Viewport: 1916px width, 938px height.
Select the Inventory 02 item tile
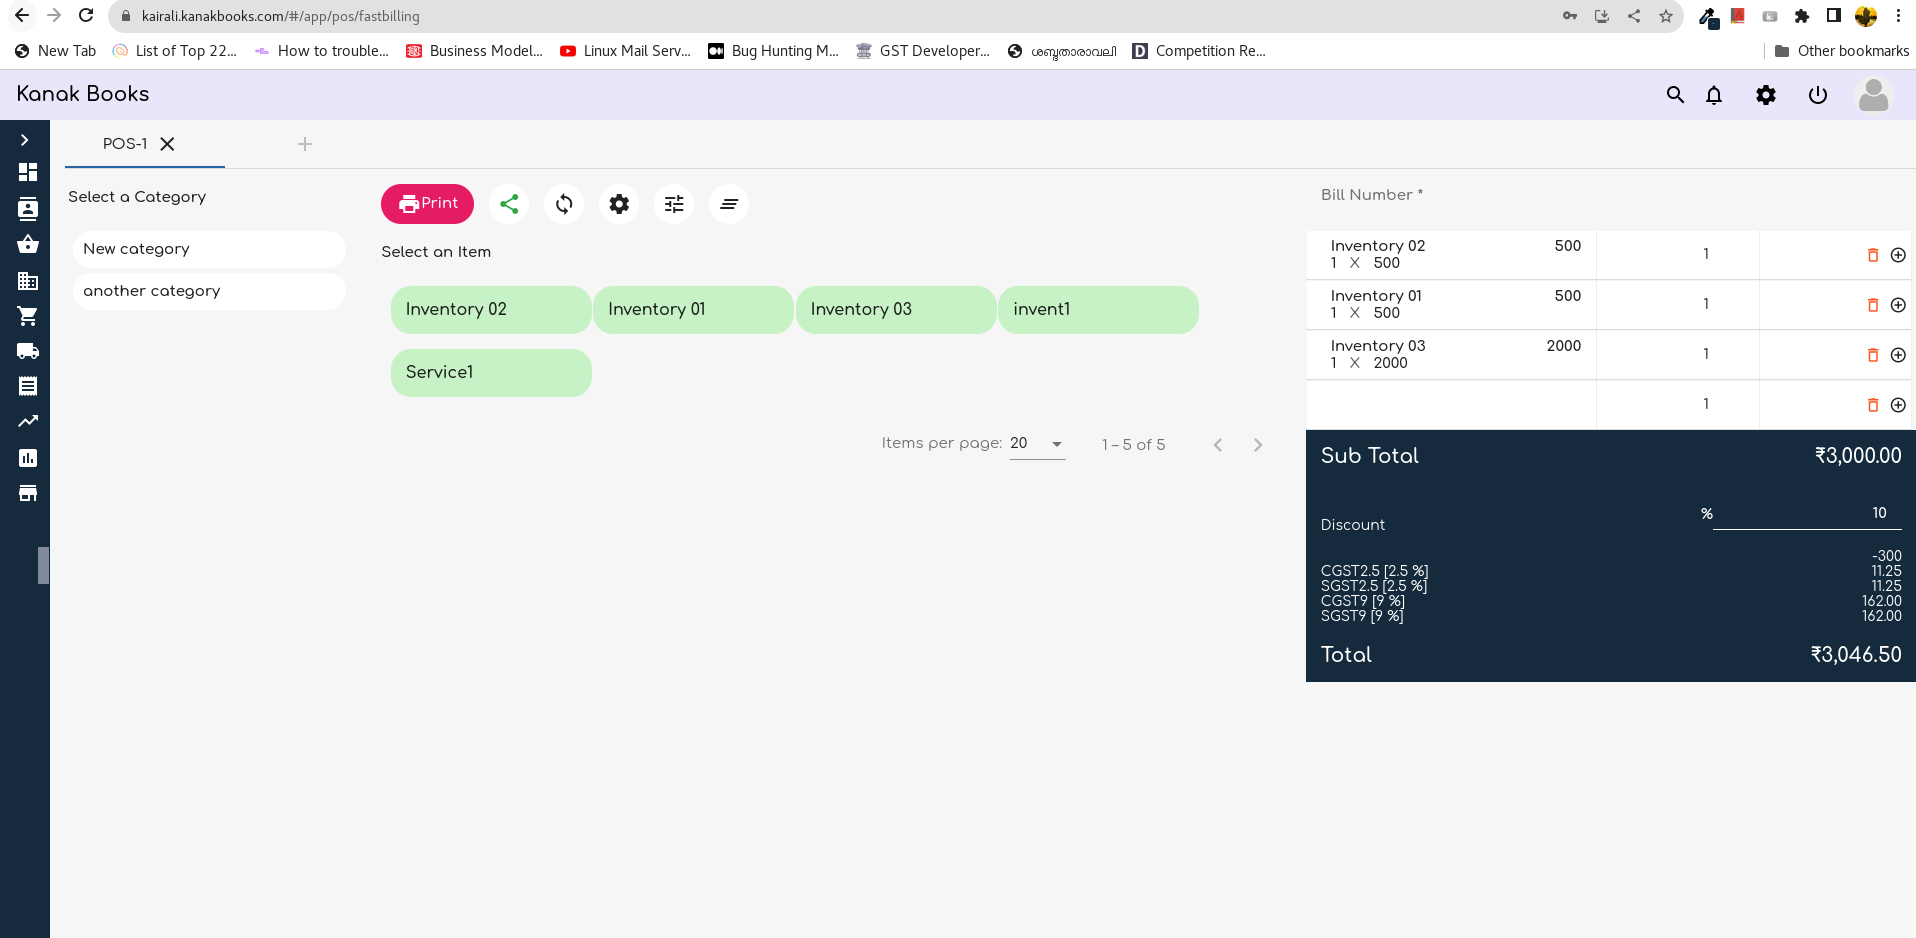(x=490, y=309)
